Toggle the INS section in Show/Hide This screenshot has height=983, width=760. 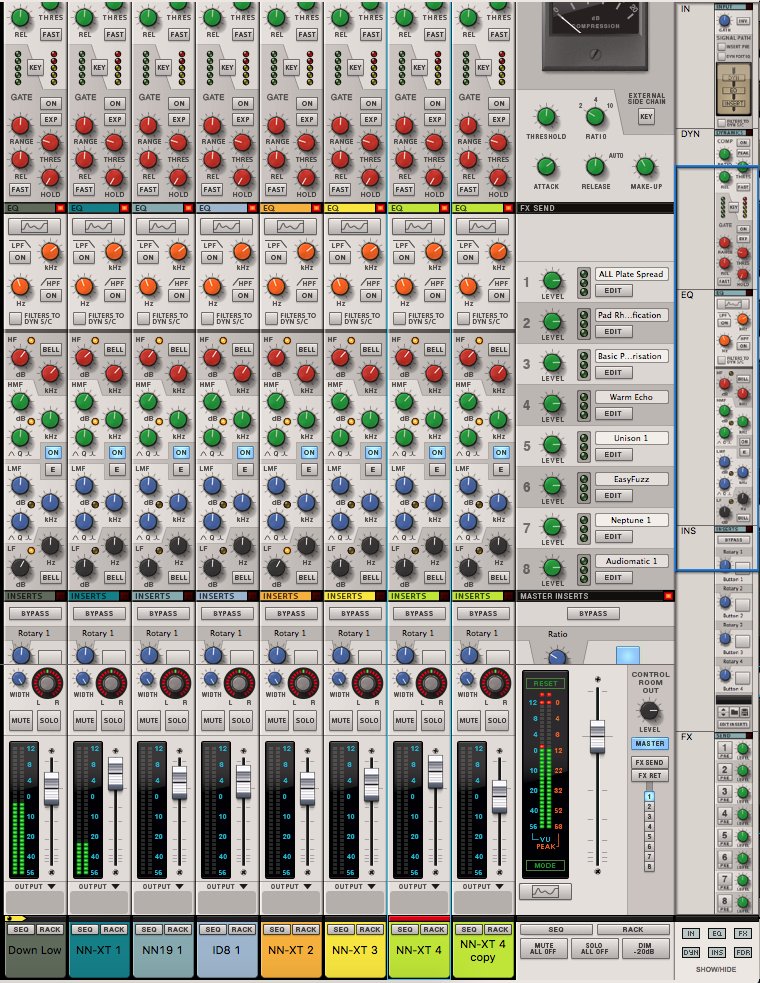pyautogui.click(x=717, y=952)
